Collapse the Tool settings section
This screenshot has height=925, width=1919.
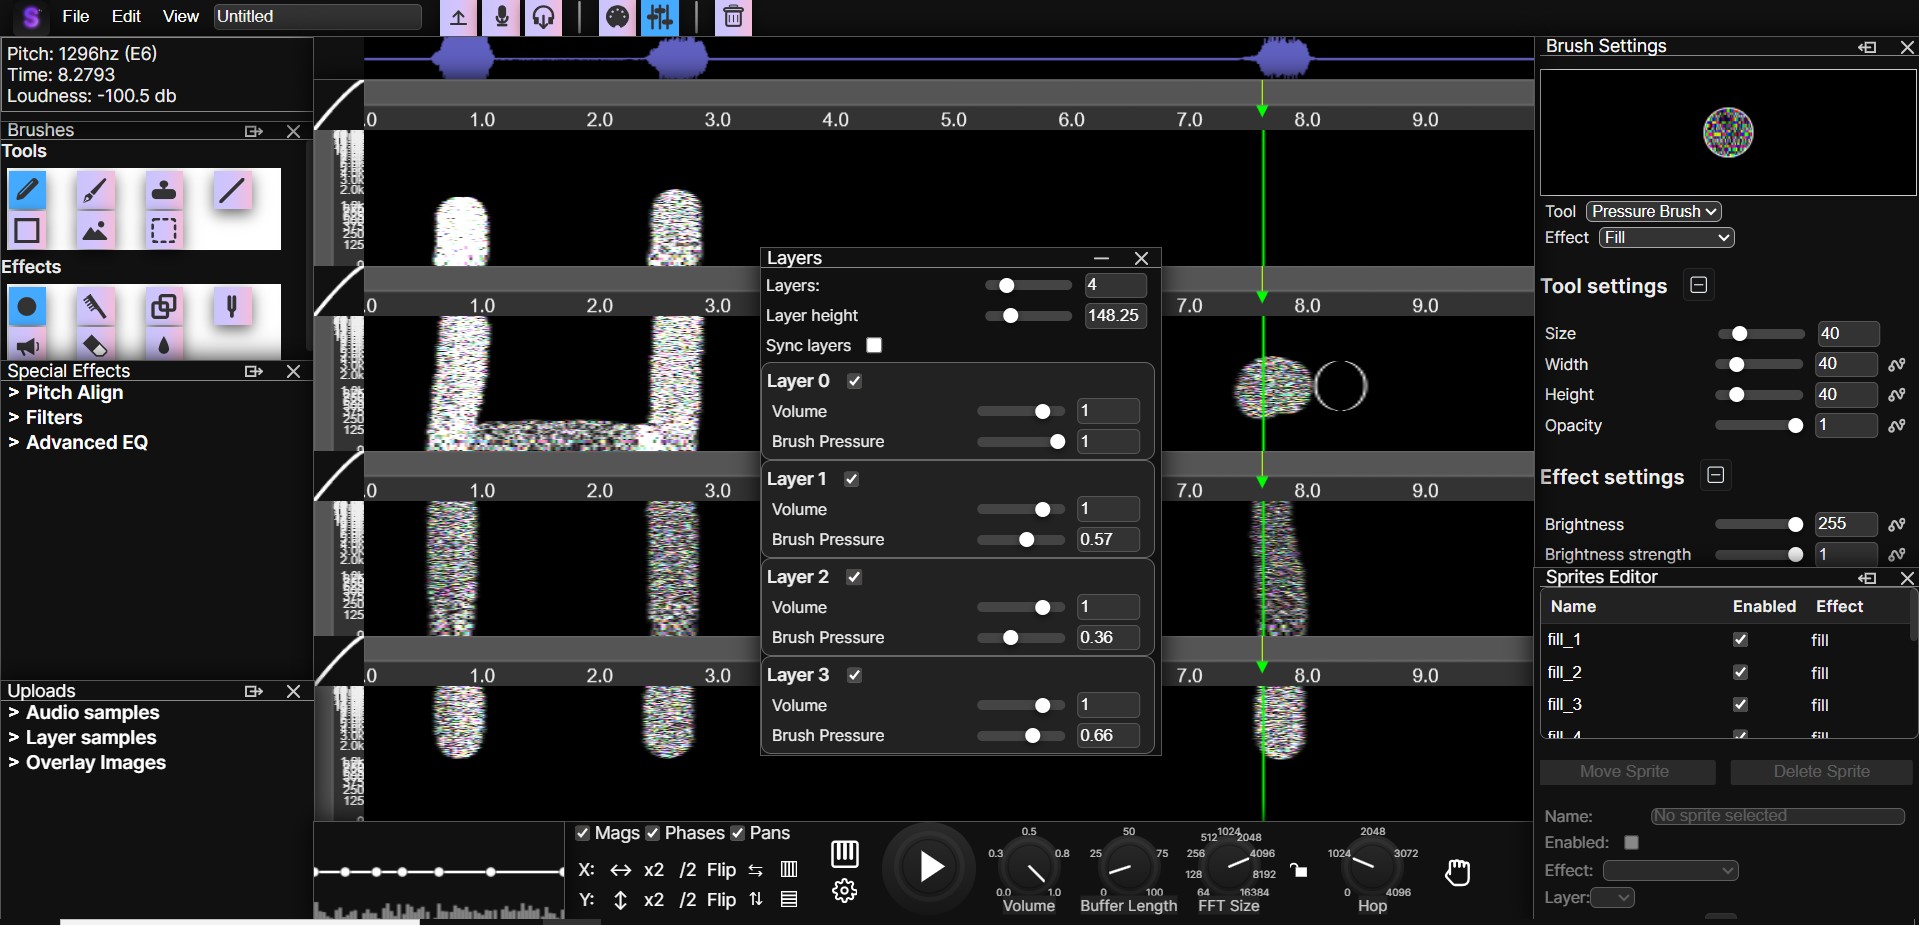[1698, 285]
